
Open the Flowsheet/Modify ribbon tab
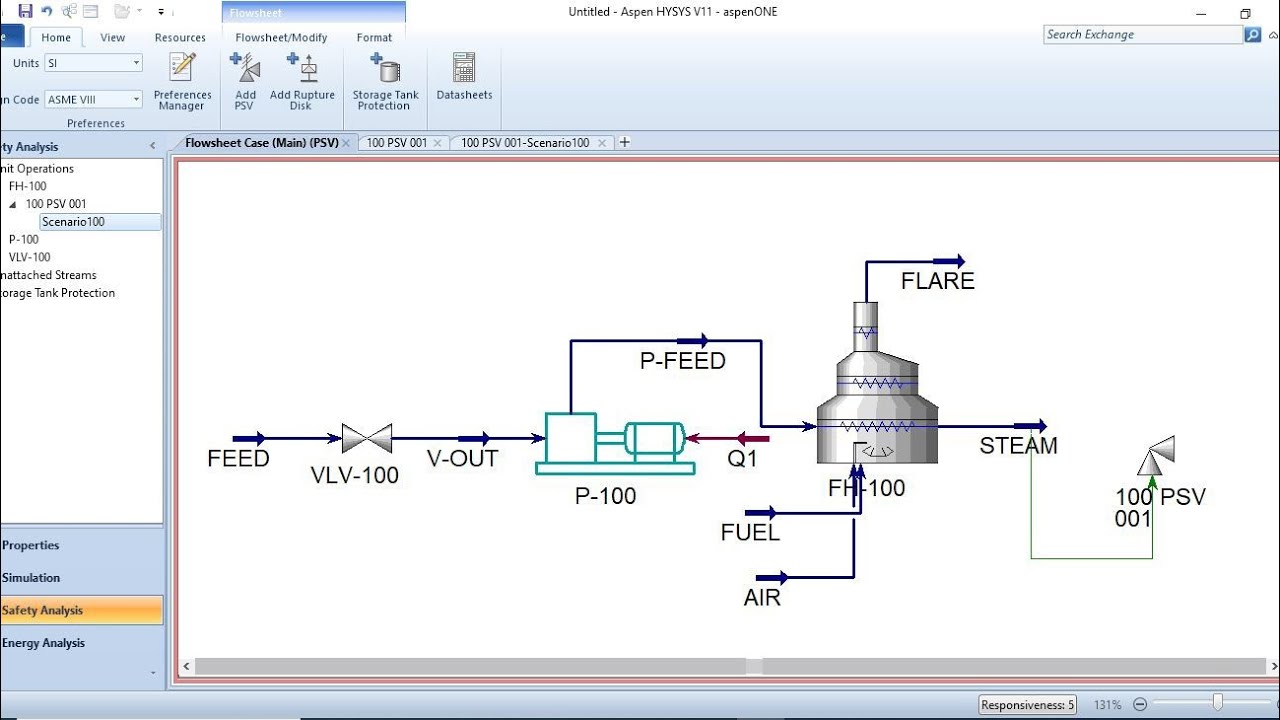coord(281,37)
